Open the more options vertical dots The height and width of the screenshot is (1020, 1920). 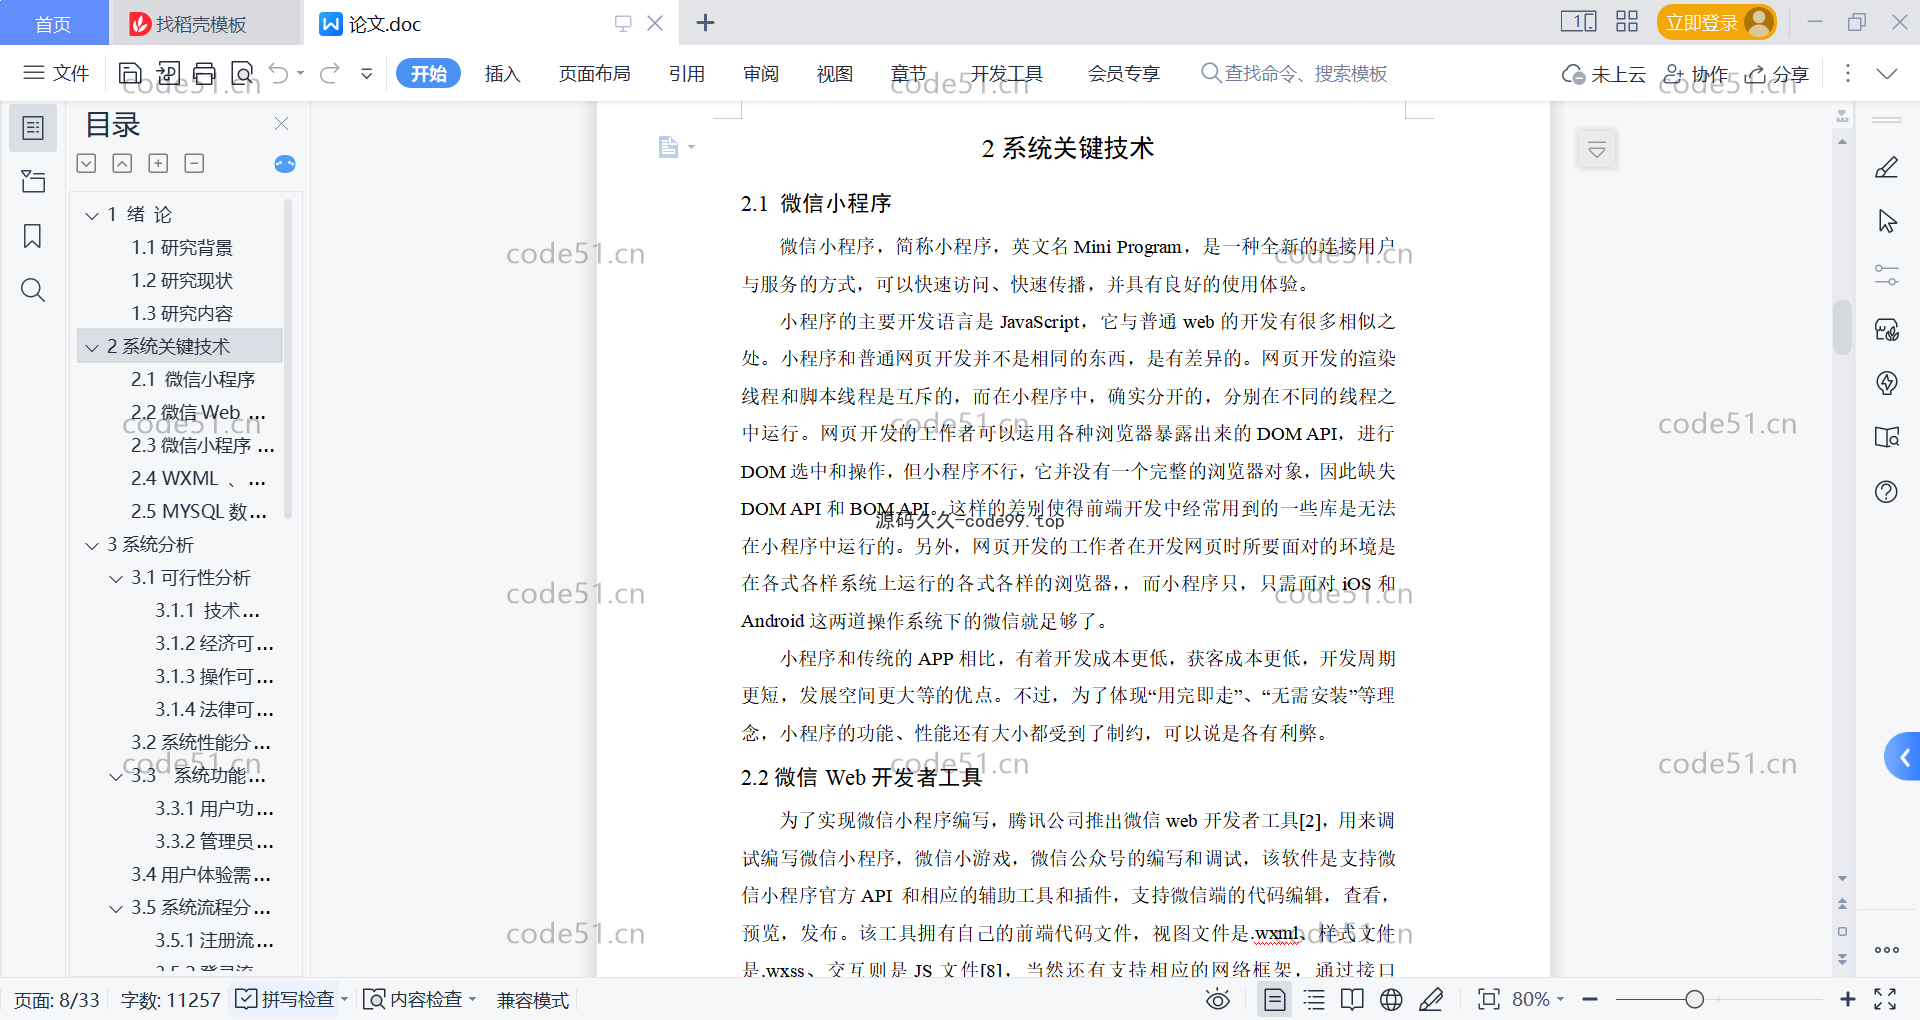pos(1847,73)
